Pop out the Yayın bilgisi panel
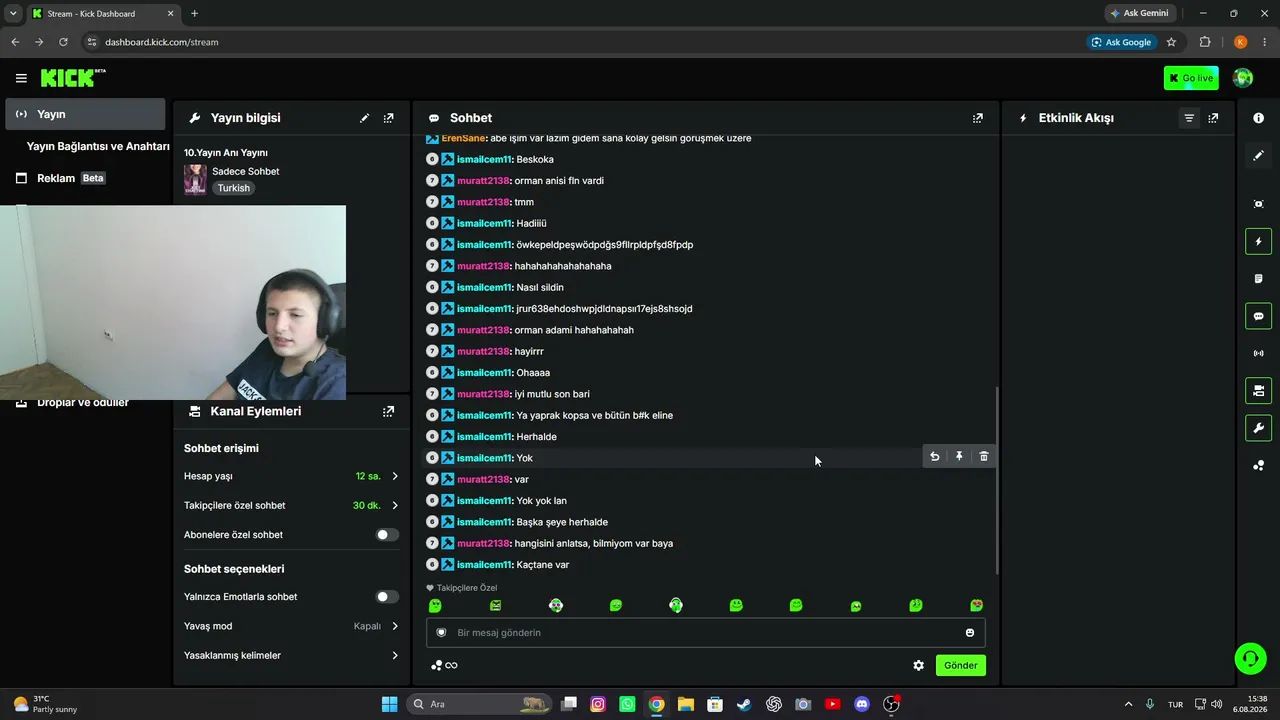Screen dimensions: 1280x720 (x=389, y=118)
